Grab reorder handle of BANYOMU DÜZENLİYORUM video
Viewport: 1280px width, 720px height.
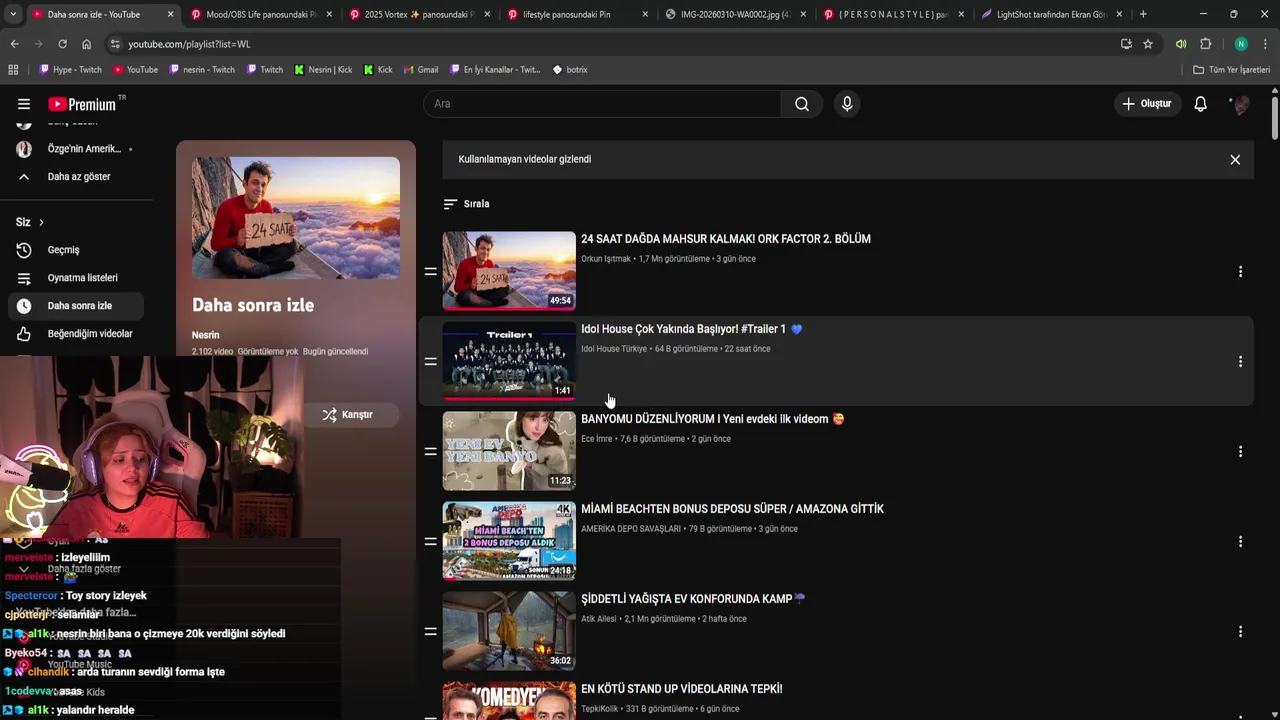point(430,451)
